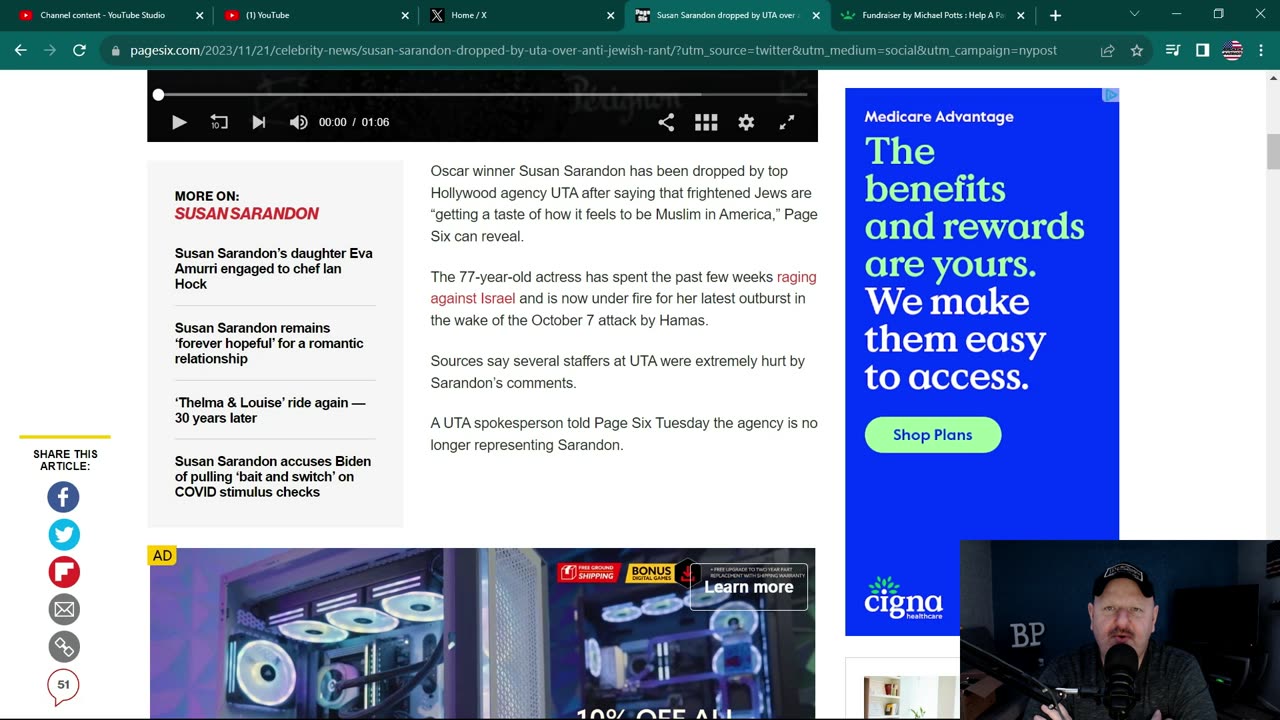Open video player settings gear
This screenshot has width=1280, height=720.
[x=746, y=122]
